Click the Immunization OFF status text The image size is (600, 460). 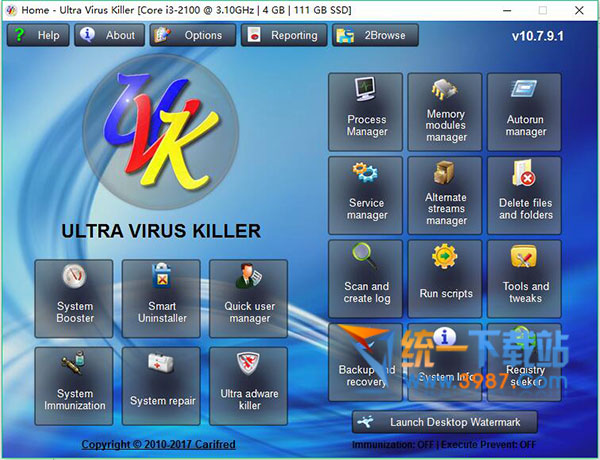[x=393, y=445]
